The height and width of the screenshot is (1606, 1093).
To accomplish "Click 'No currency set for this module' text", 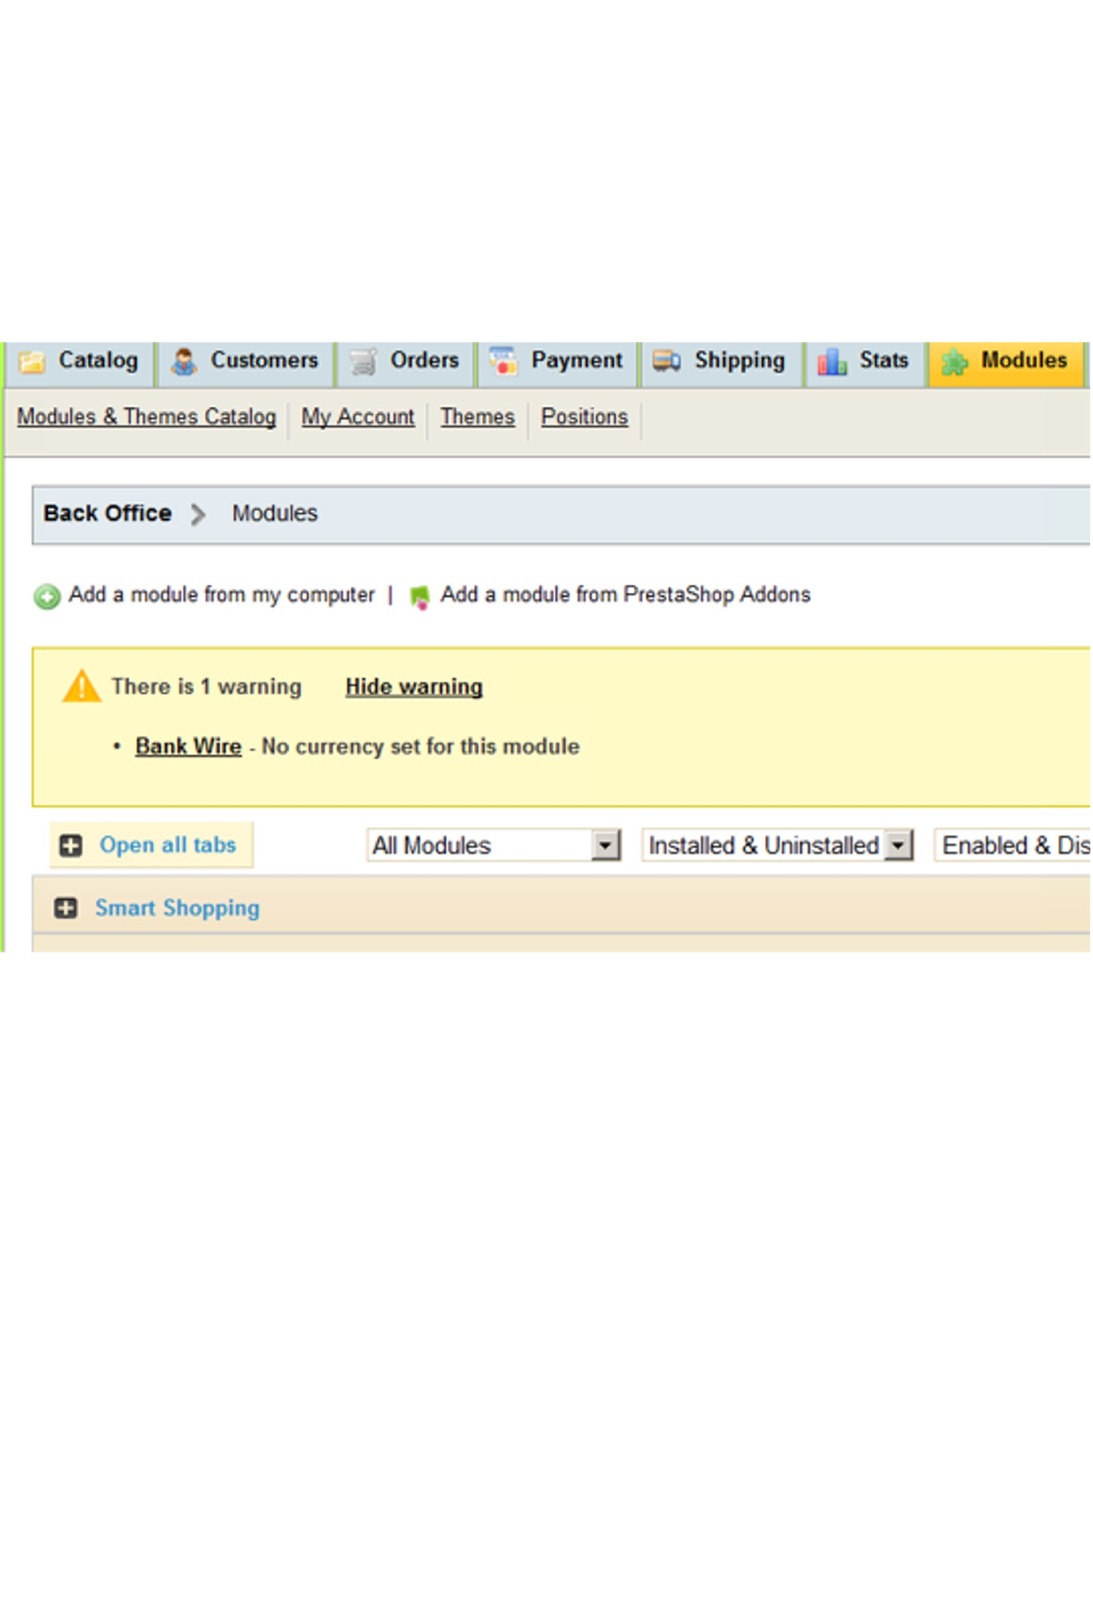I will (x=420, y=747).
